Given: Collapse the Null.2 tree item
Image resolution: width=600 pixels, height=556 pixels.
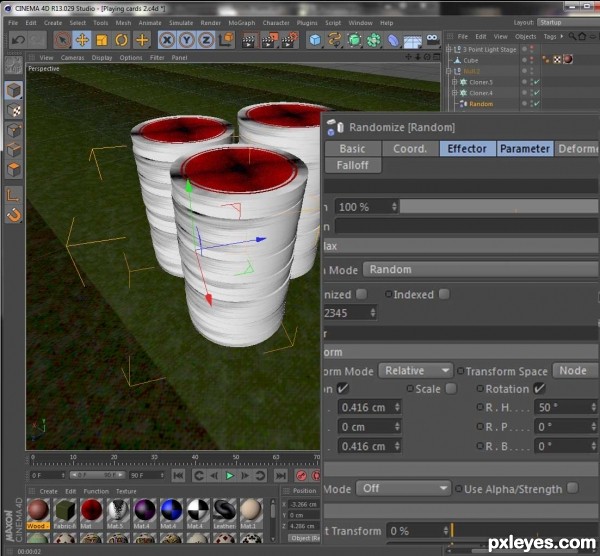Looking at the screenshot, I should click(x=449, y=71).
